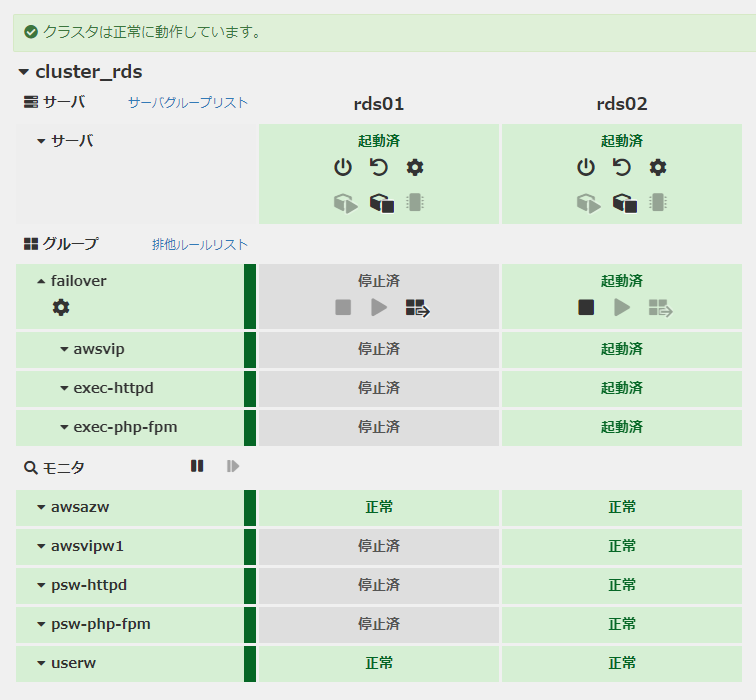Open the 排他ルールリスト link
Viewport: 756px width, 700px height.
(200, 245)
